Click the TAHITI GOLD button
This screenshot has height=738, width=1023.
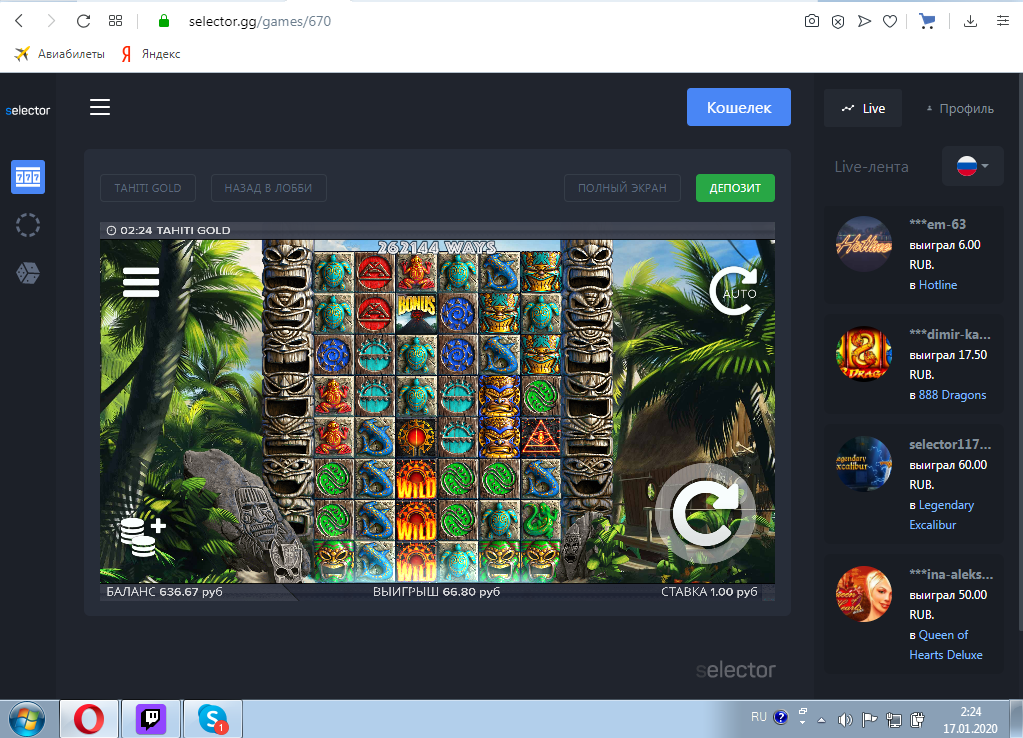148,188
